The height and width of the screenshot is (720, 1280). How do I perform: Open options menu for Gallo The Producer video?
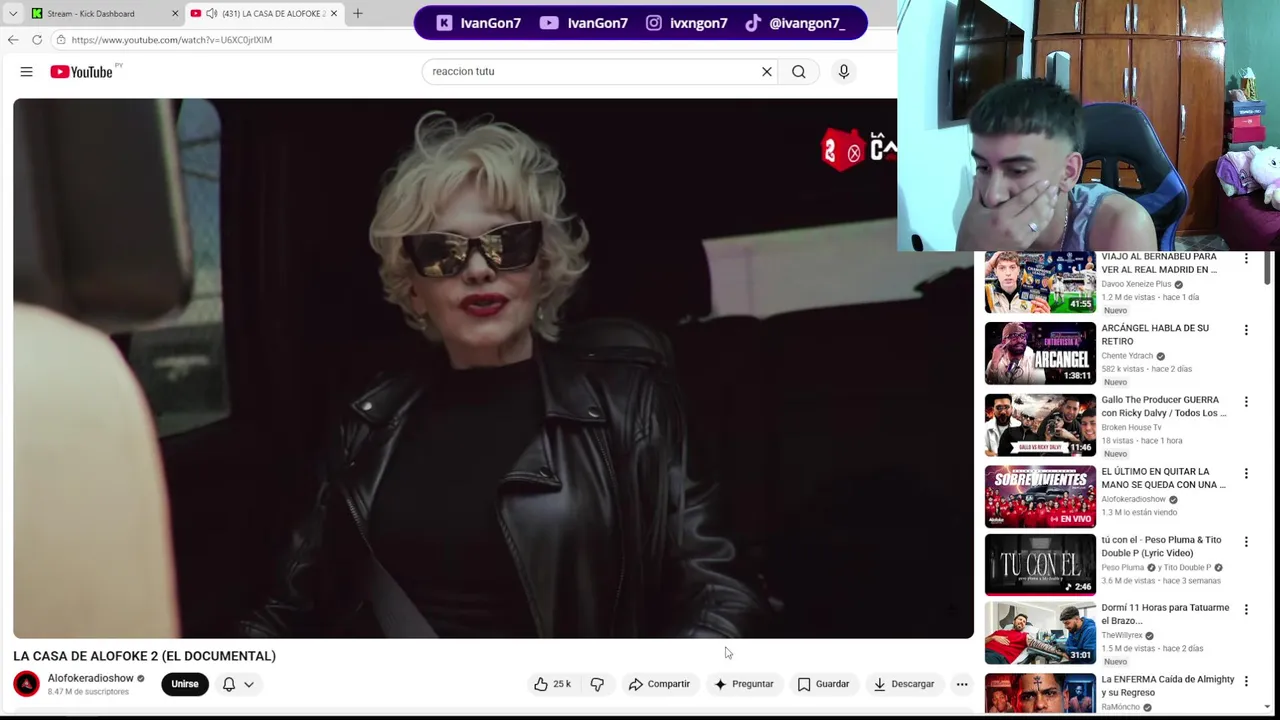tap(1246, 402)
